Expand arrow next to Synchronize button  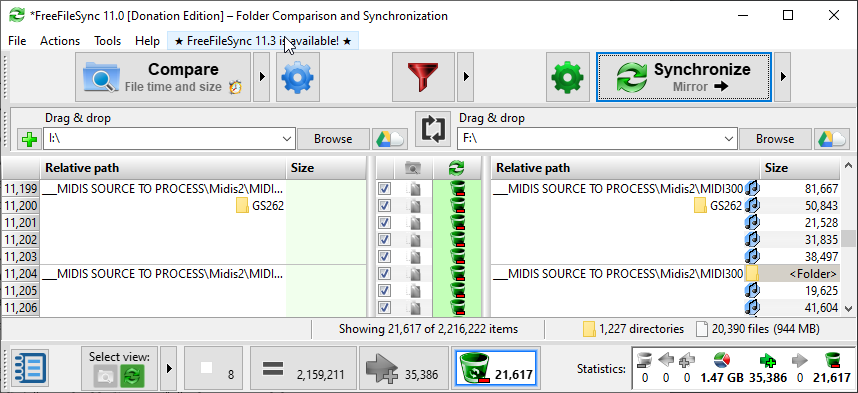[x=782, y=77]
